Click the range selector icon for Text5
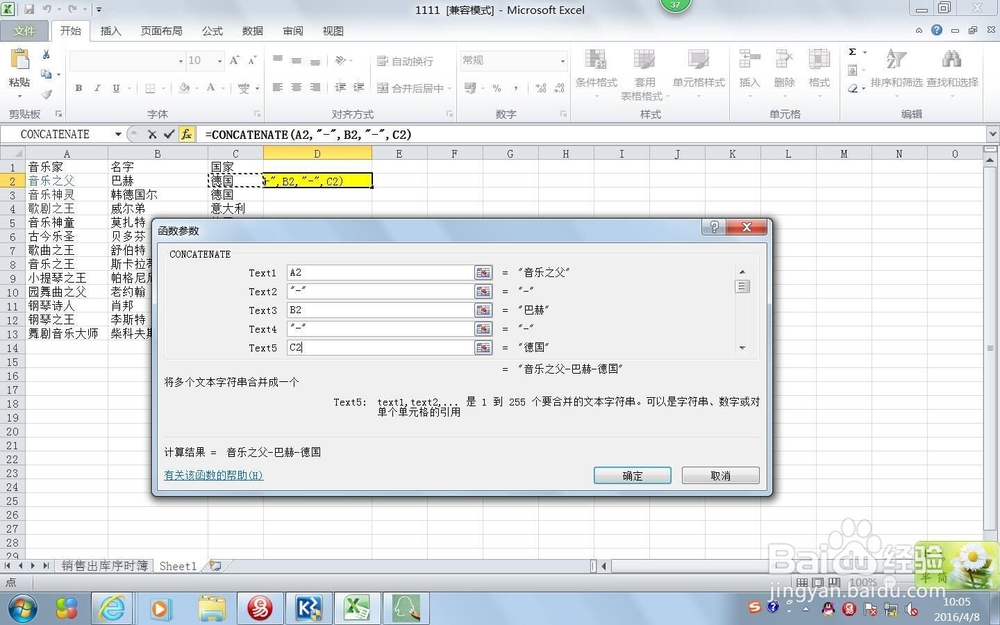The width and height of the screenshot is (1000, 625). (x=483, y=348)
